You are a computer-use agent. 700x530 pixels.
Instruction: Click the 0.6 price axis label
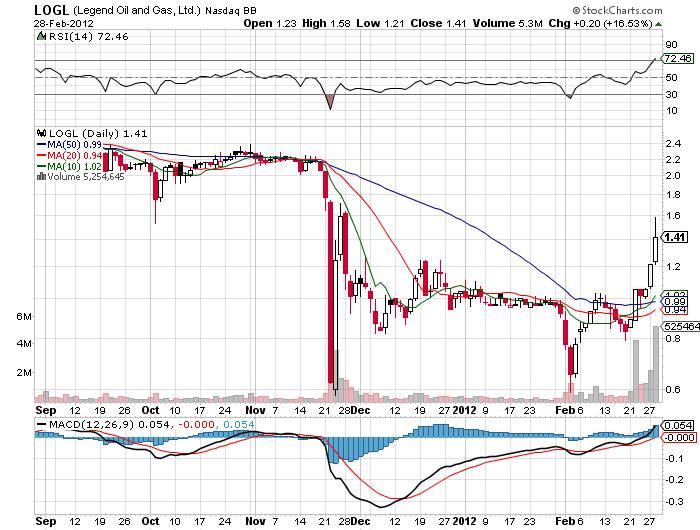(673, 389)
